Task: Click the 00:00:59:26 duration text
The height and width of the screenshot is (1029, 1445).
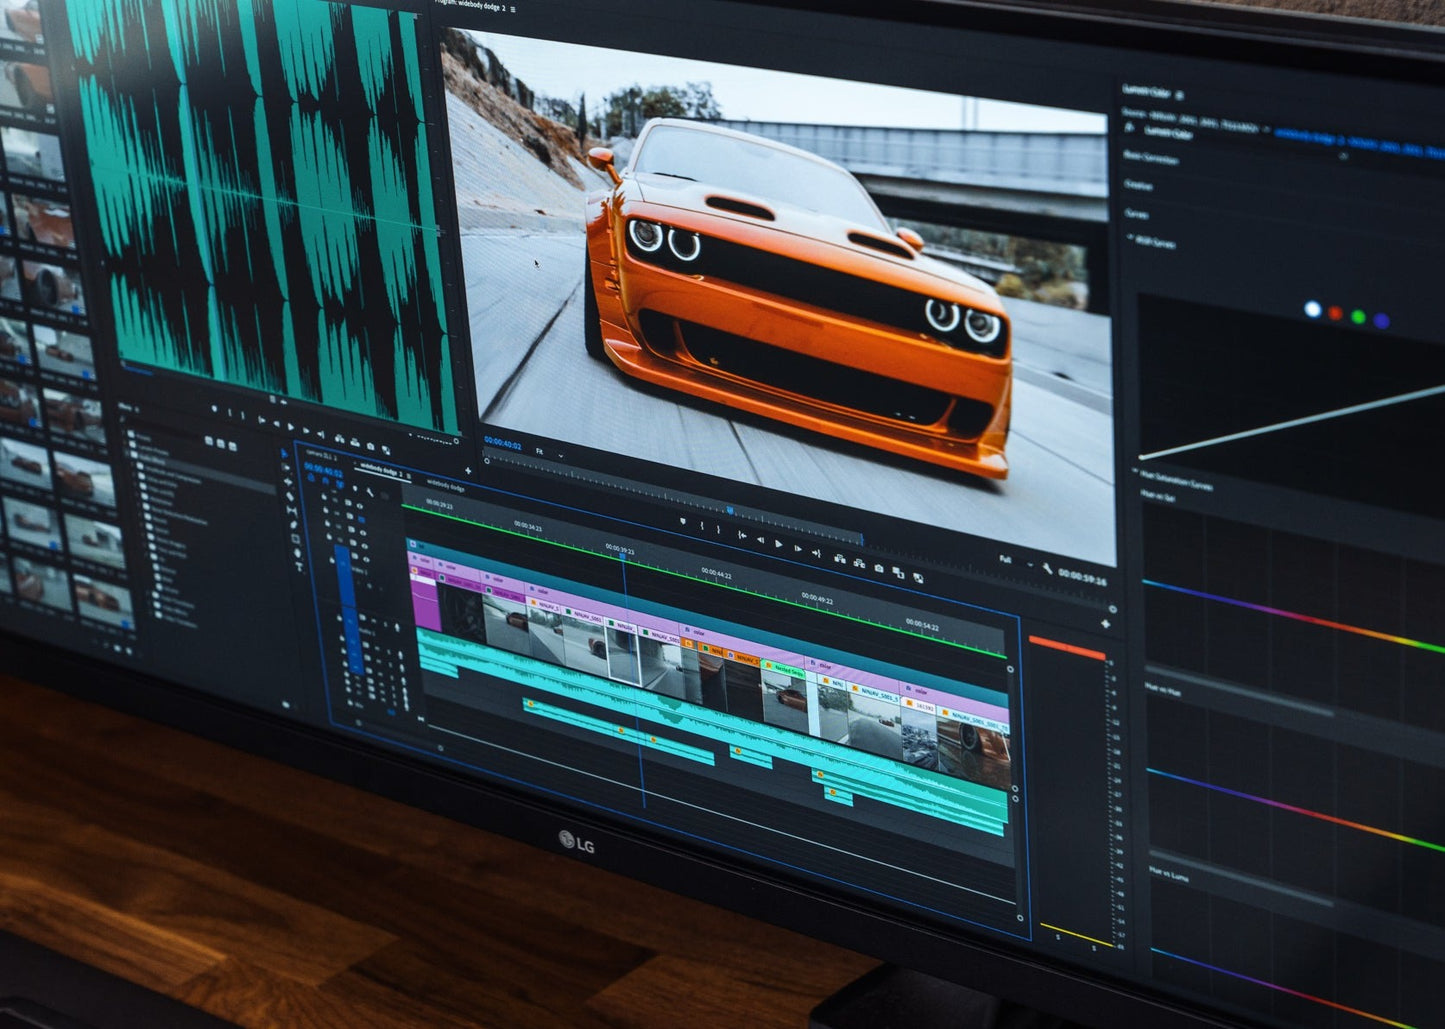Action: pyautogui.click(x=1082, y=576)
